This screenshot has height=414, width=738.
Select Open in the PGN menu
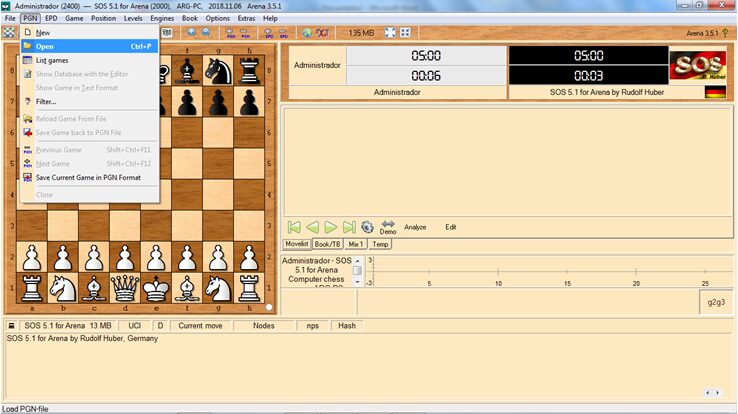(x=89, y=46)
